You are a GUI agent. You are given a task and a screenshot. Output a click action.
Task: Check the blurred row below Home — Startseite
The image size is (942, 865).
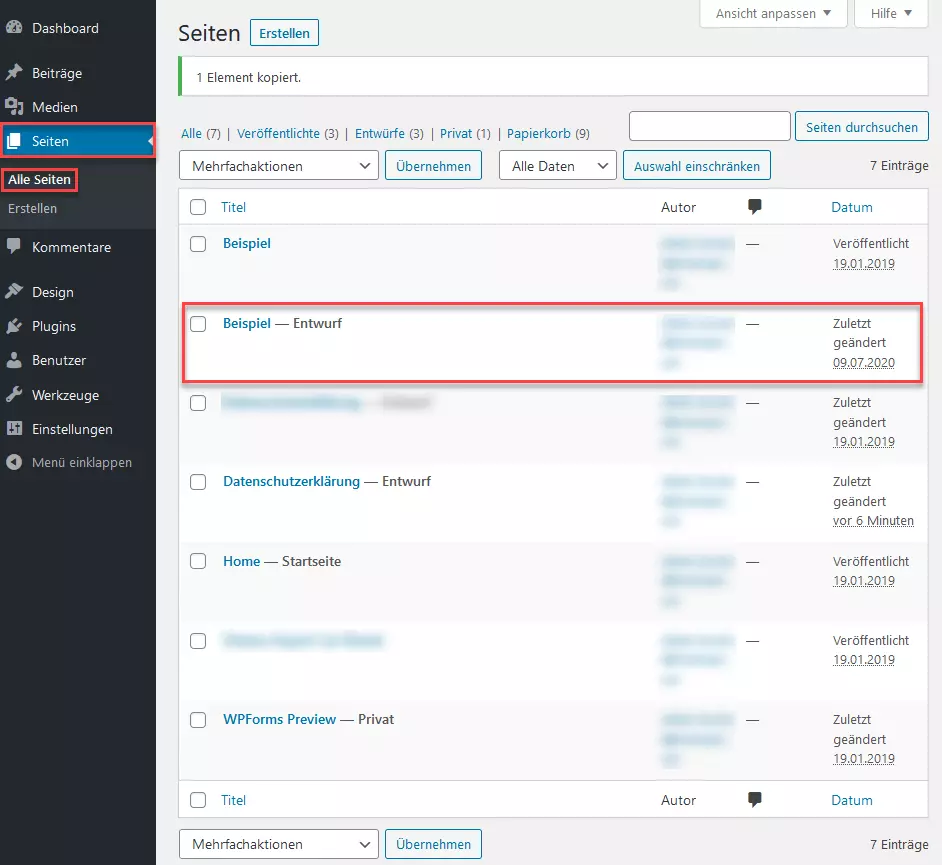tap(198, 641)
